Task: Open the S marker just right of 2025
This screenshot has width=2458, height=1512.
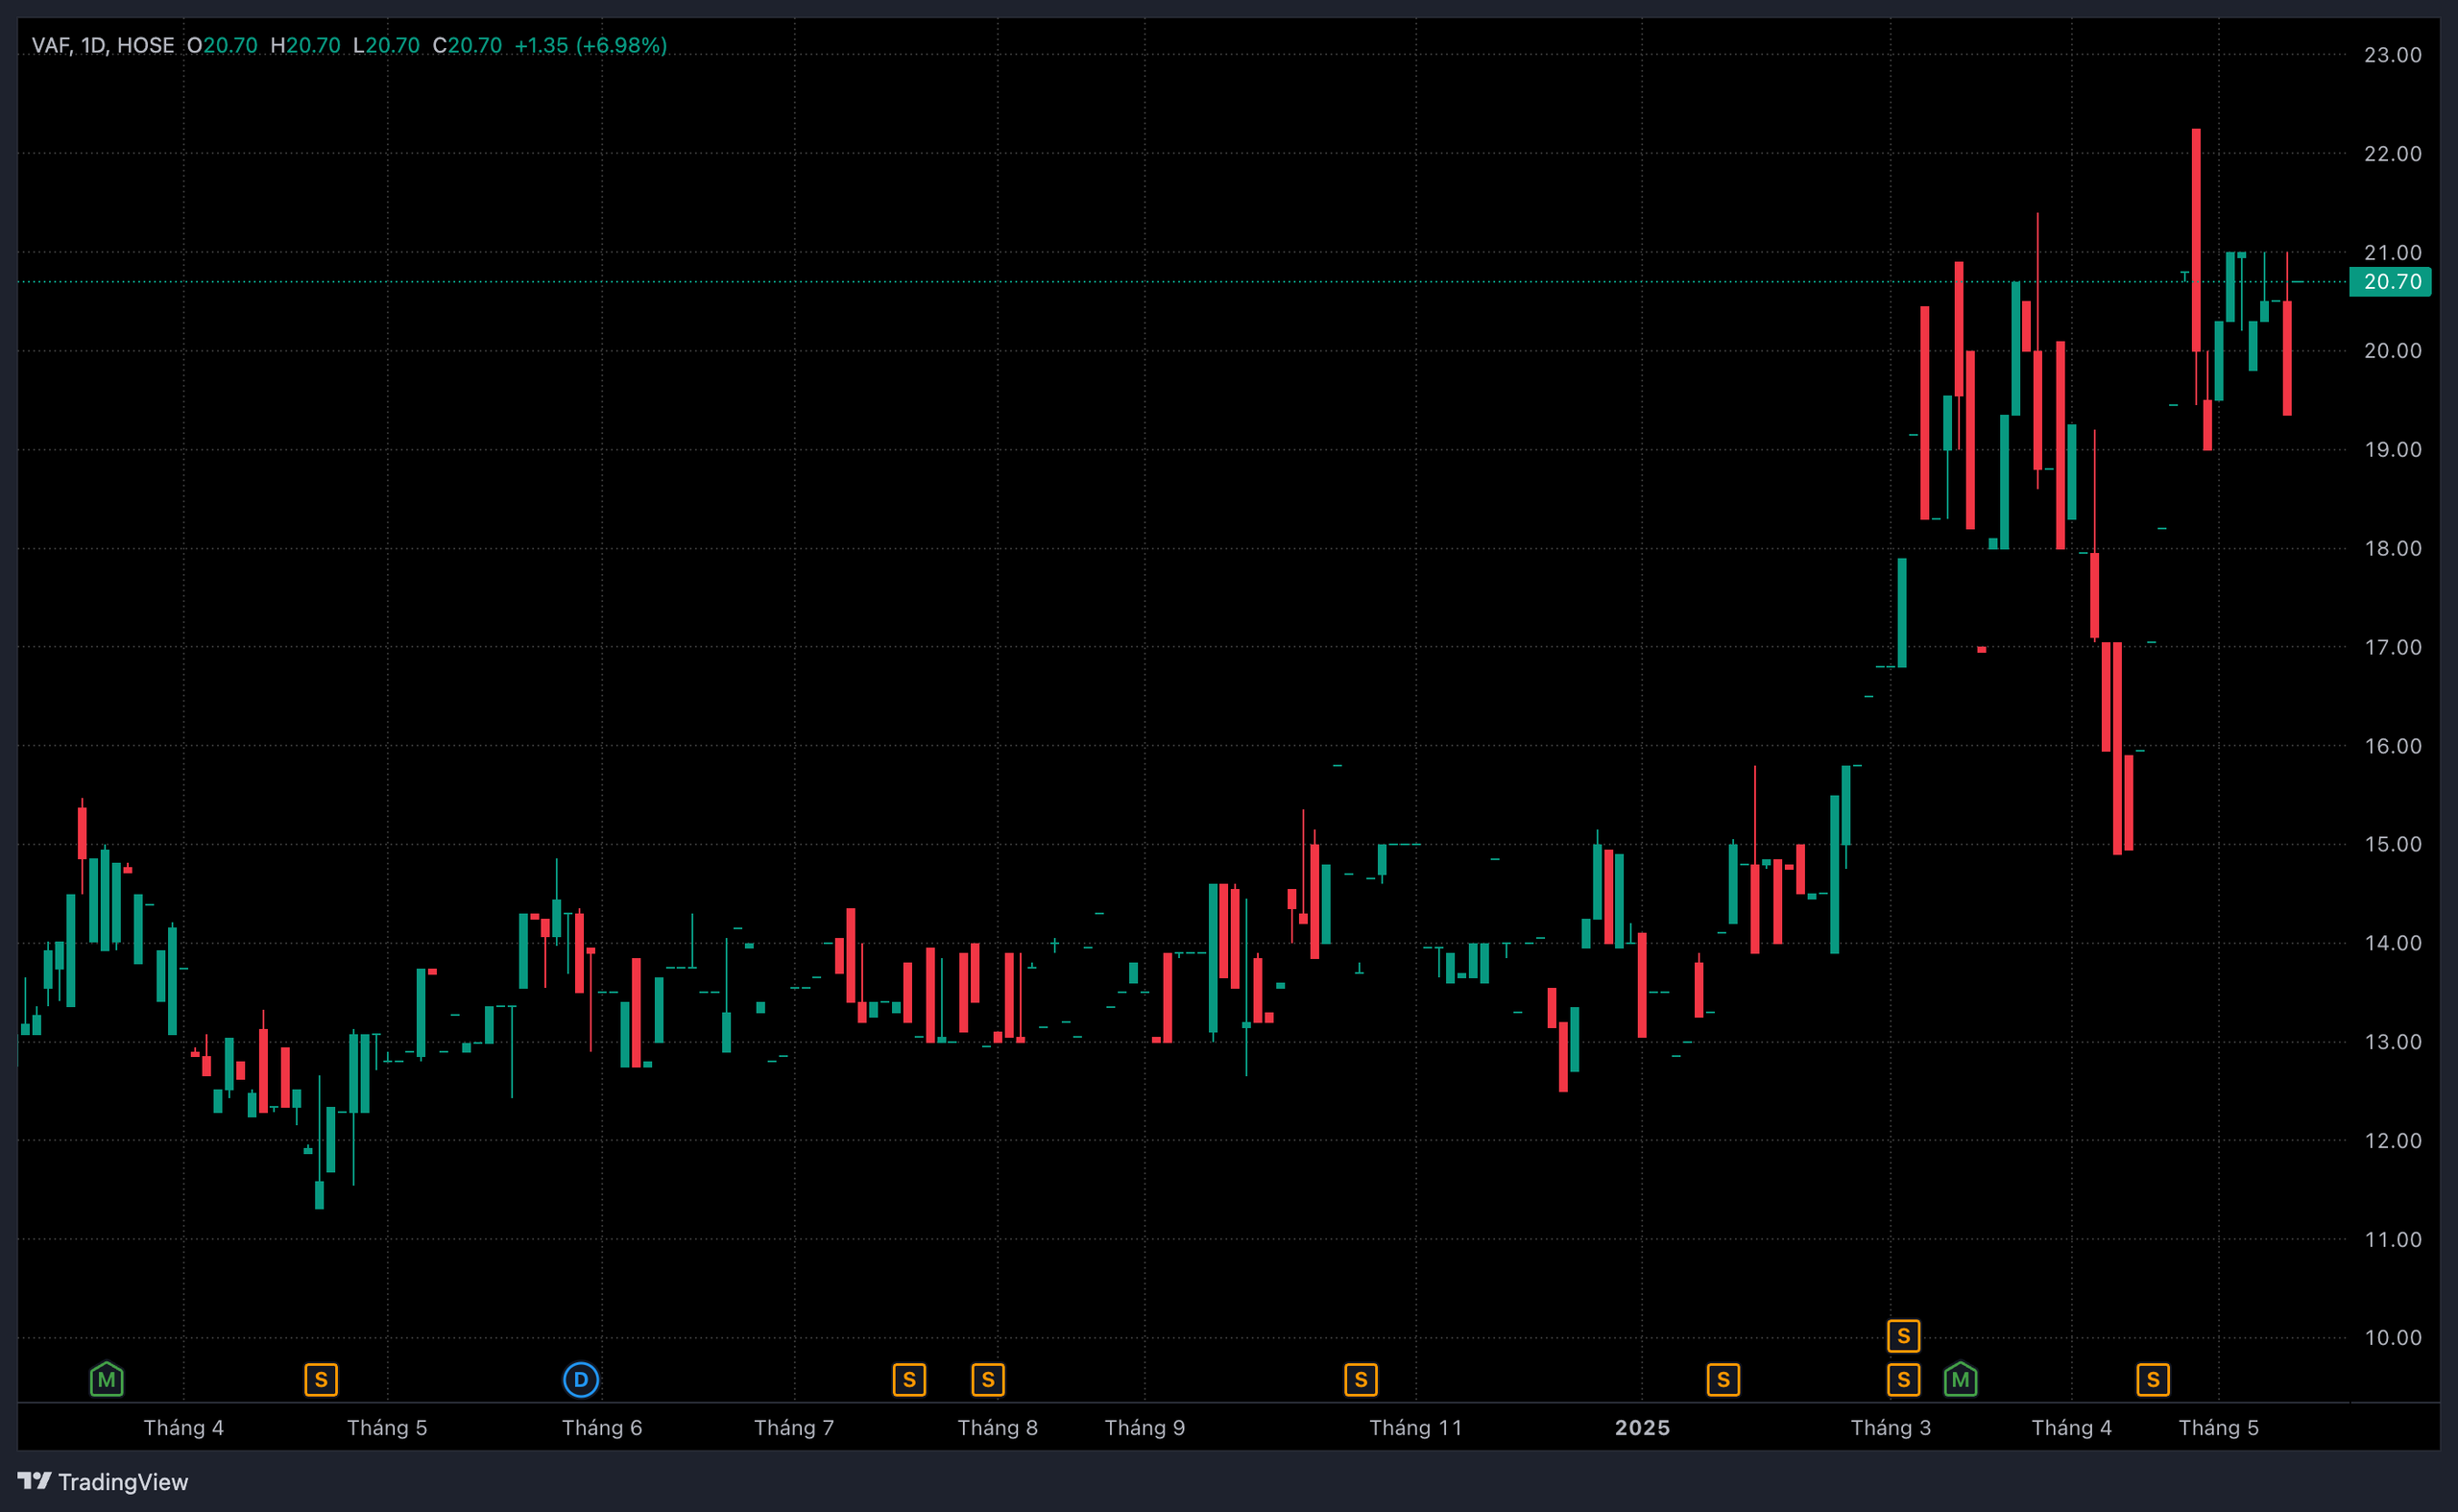Action: click(x=1722, y=1380)
